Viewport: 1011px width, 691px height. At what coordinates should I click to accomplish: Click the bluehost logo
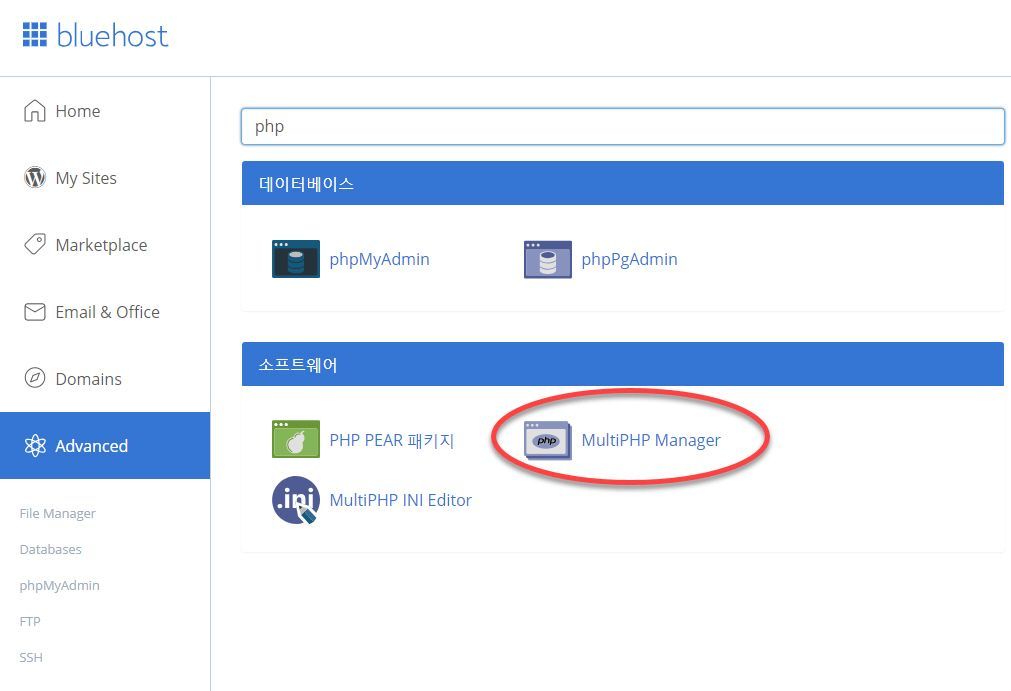coord(95,35)
